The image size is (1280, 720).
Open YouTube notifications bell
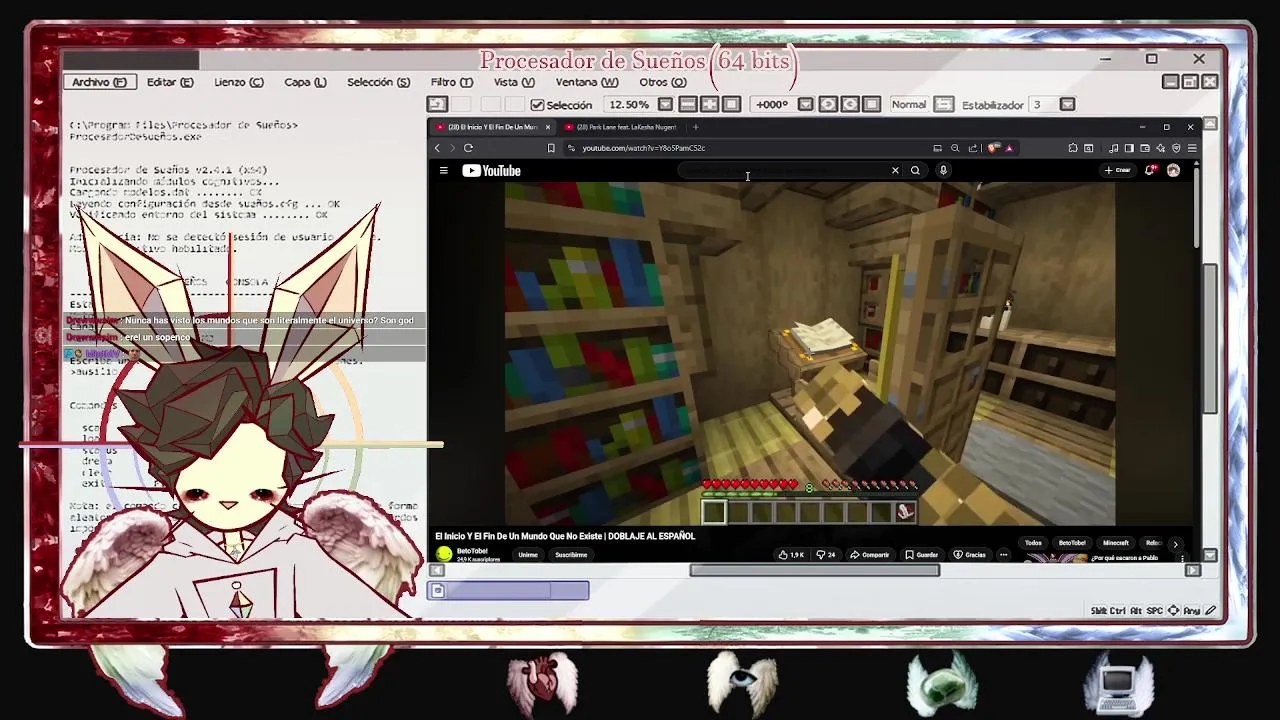[1150, 171]
